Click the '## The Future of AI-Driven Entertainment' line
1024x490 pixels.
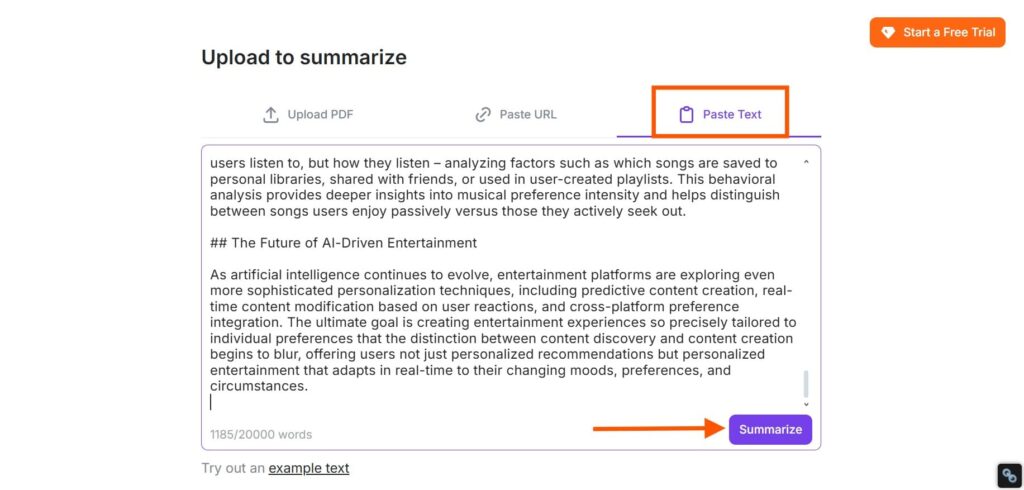pyautogui.click(x=344, y=243)
